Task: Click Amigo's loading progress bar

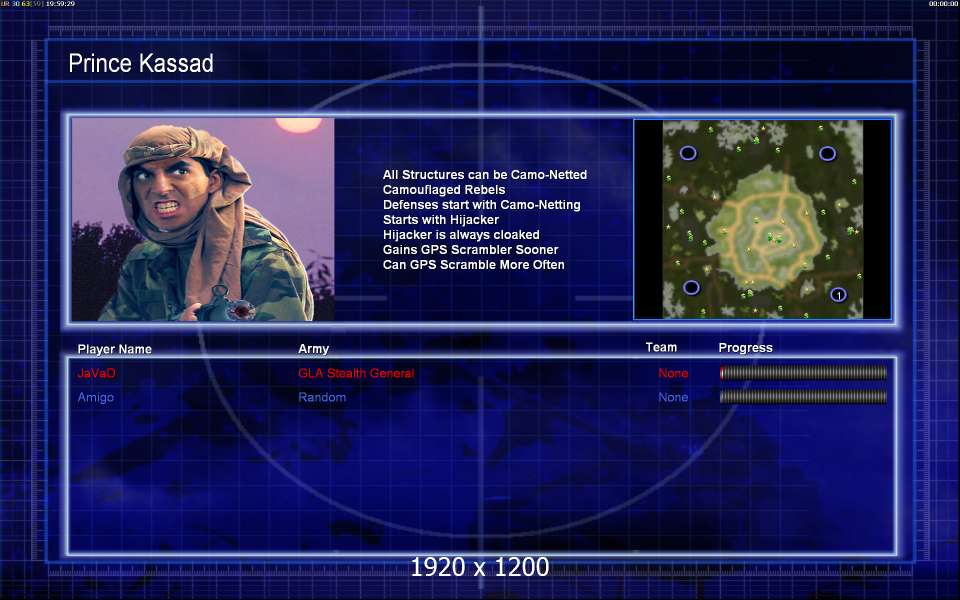Action: tap(803, 397)
